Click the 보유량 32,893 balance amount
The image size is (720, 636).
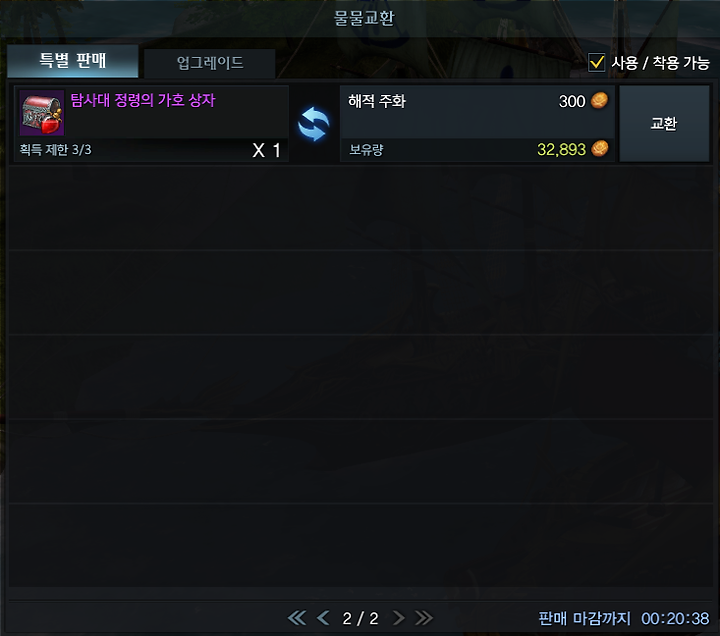[562, 149]
